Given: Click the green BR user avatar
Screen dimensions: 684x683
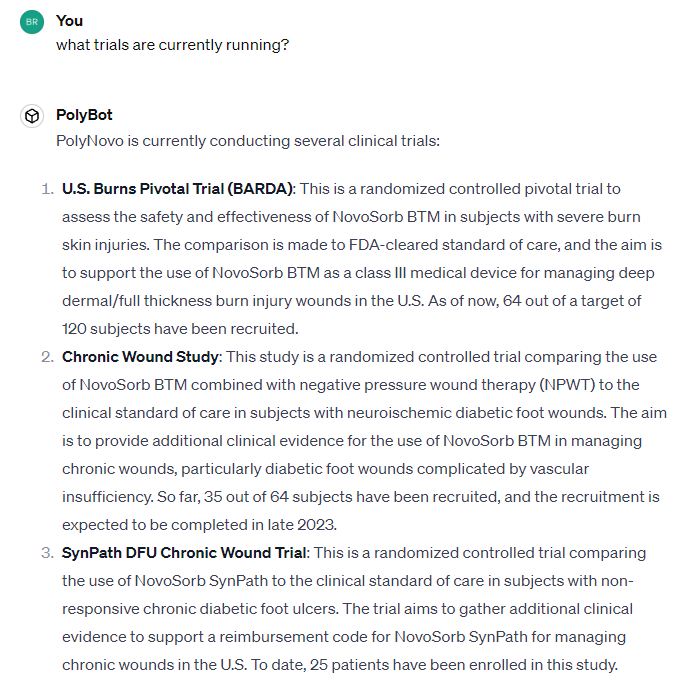Looking at the screenshot, I should pos(32,23).
